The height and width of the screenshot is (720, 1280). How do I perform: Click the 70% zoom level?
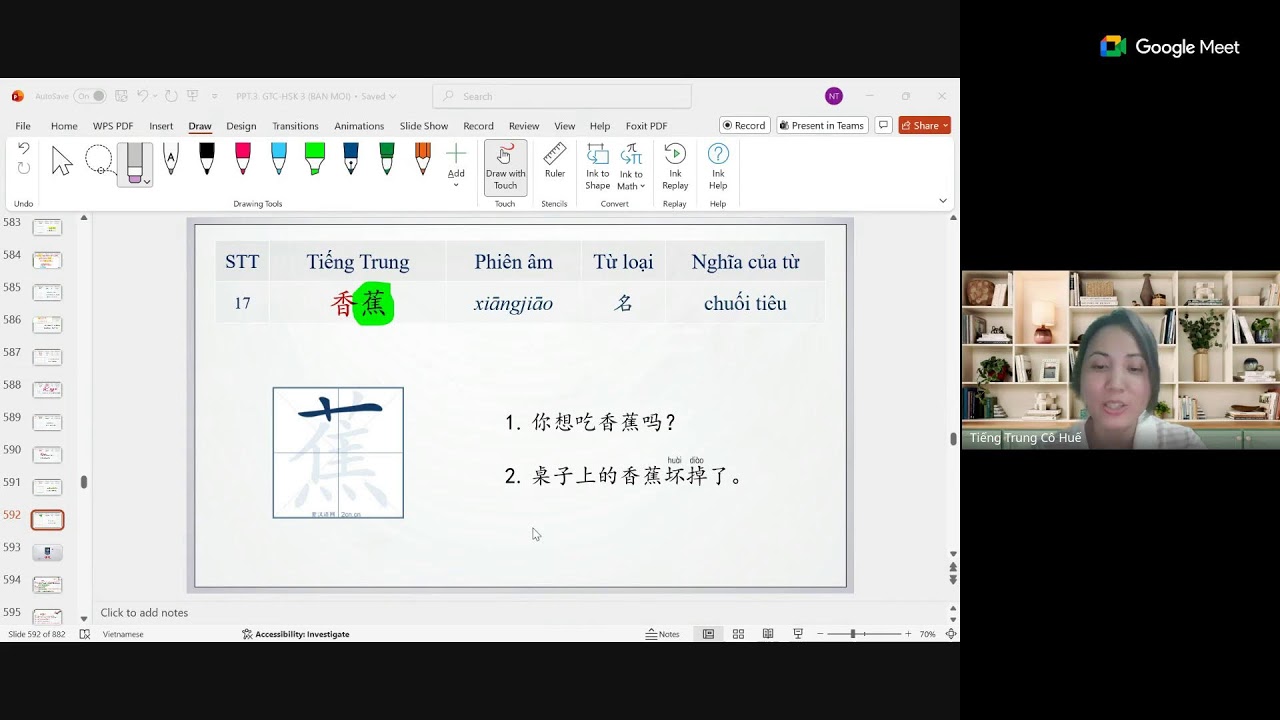pyautogui.click(x=927, y=634)
